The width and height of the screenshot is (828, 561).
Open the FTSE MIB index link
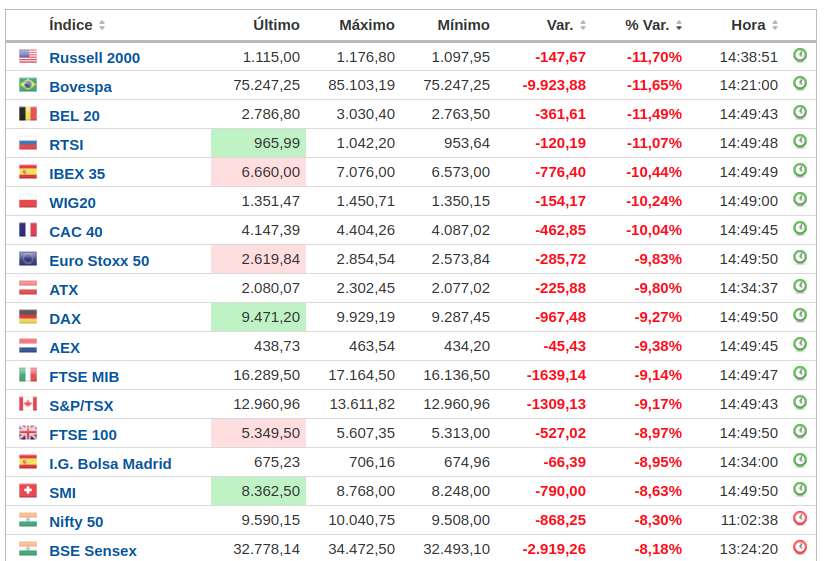click(84, 377)
